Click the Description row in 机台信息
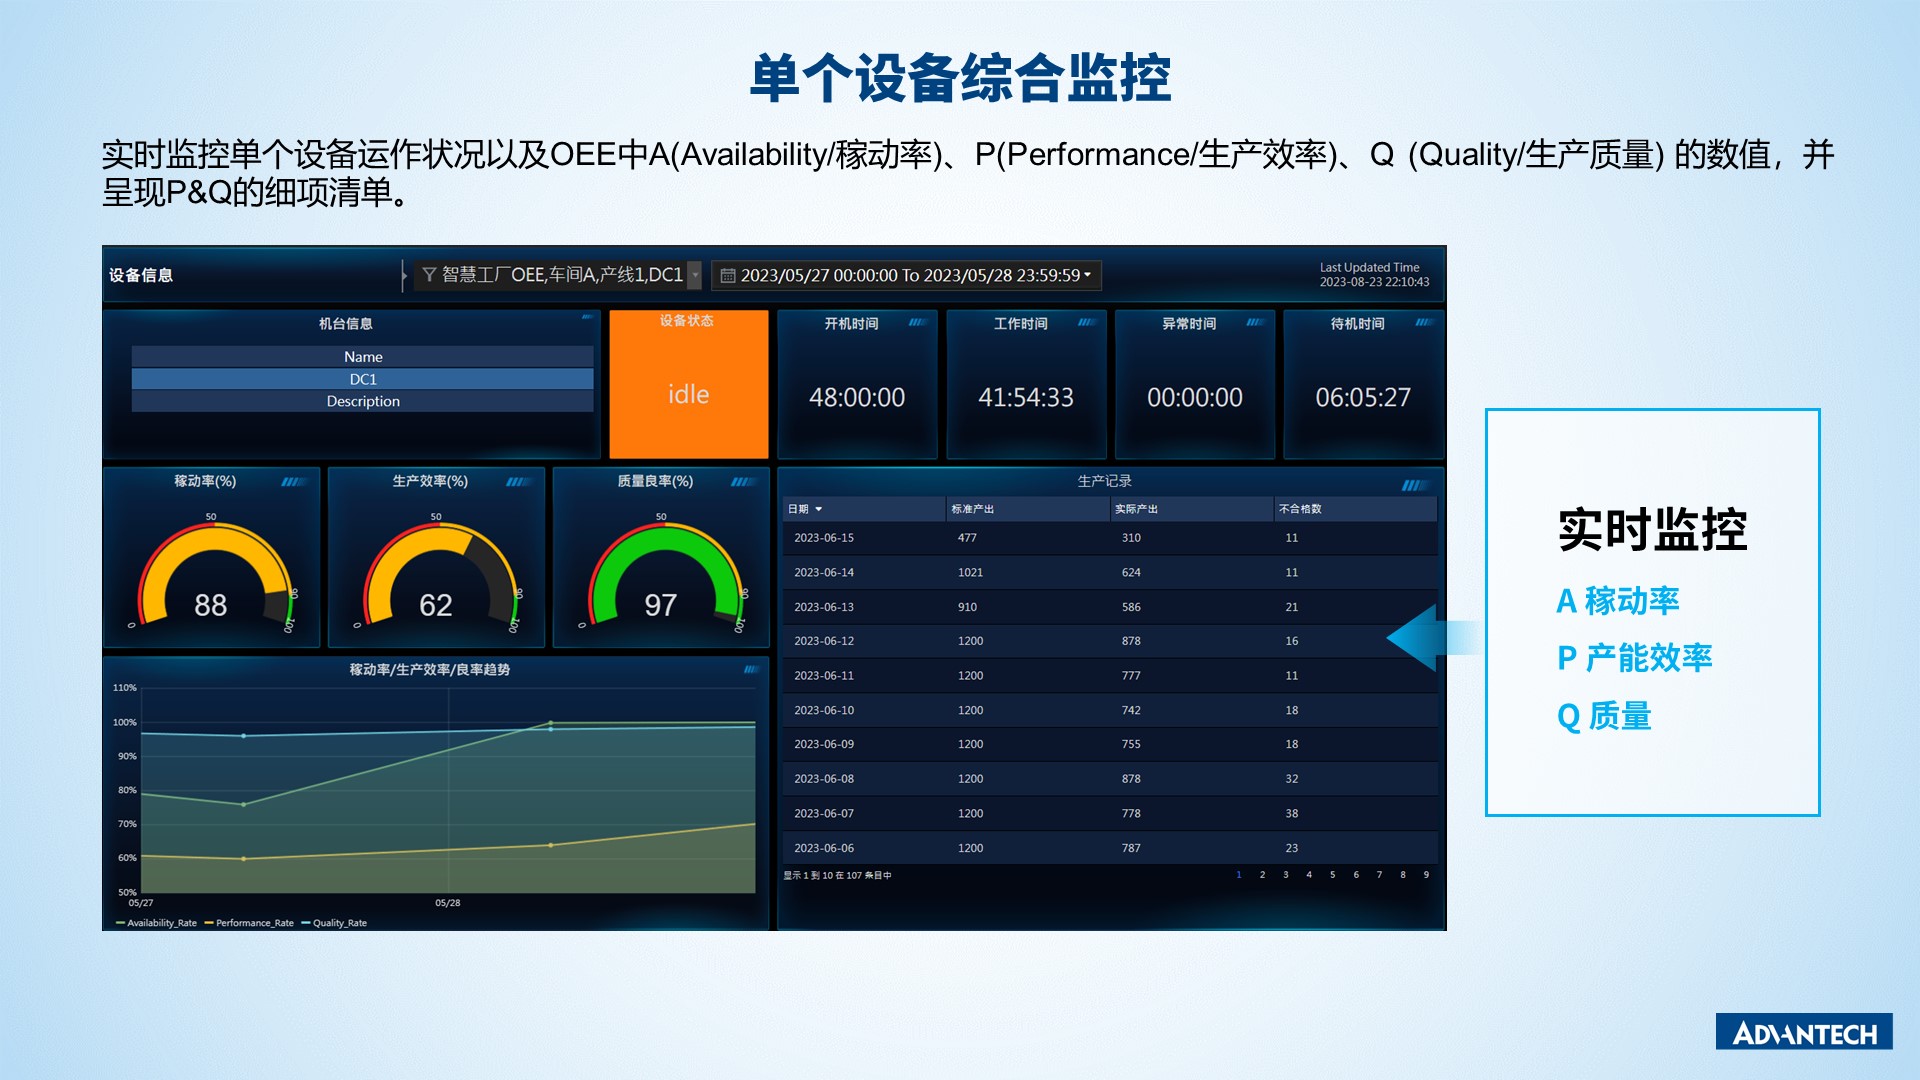Screen dimensions: 1920x1080 coord(362,401)
